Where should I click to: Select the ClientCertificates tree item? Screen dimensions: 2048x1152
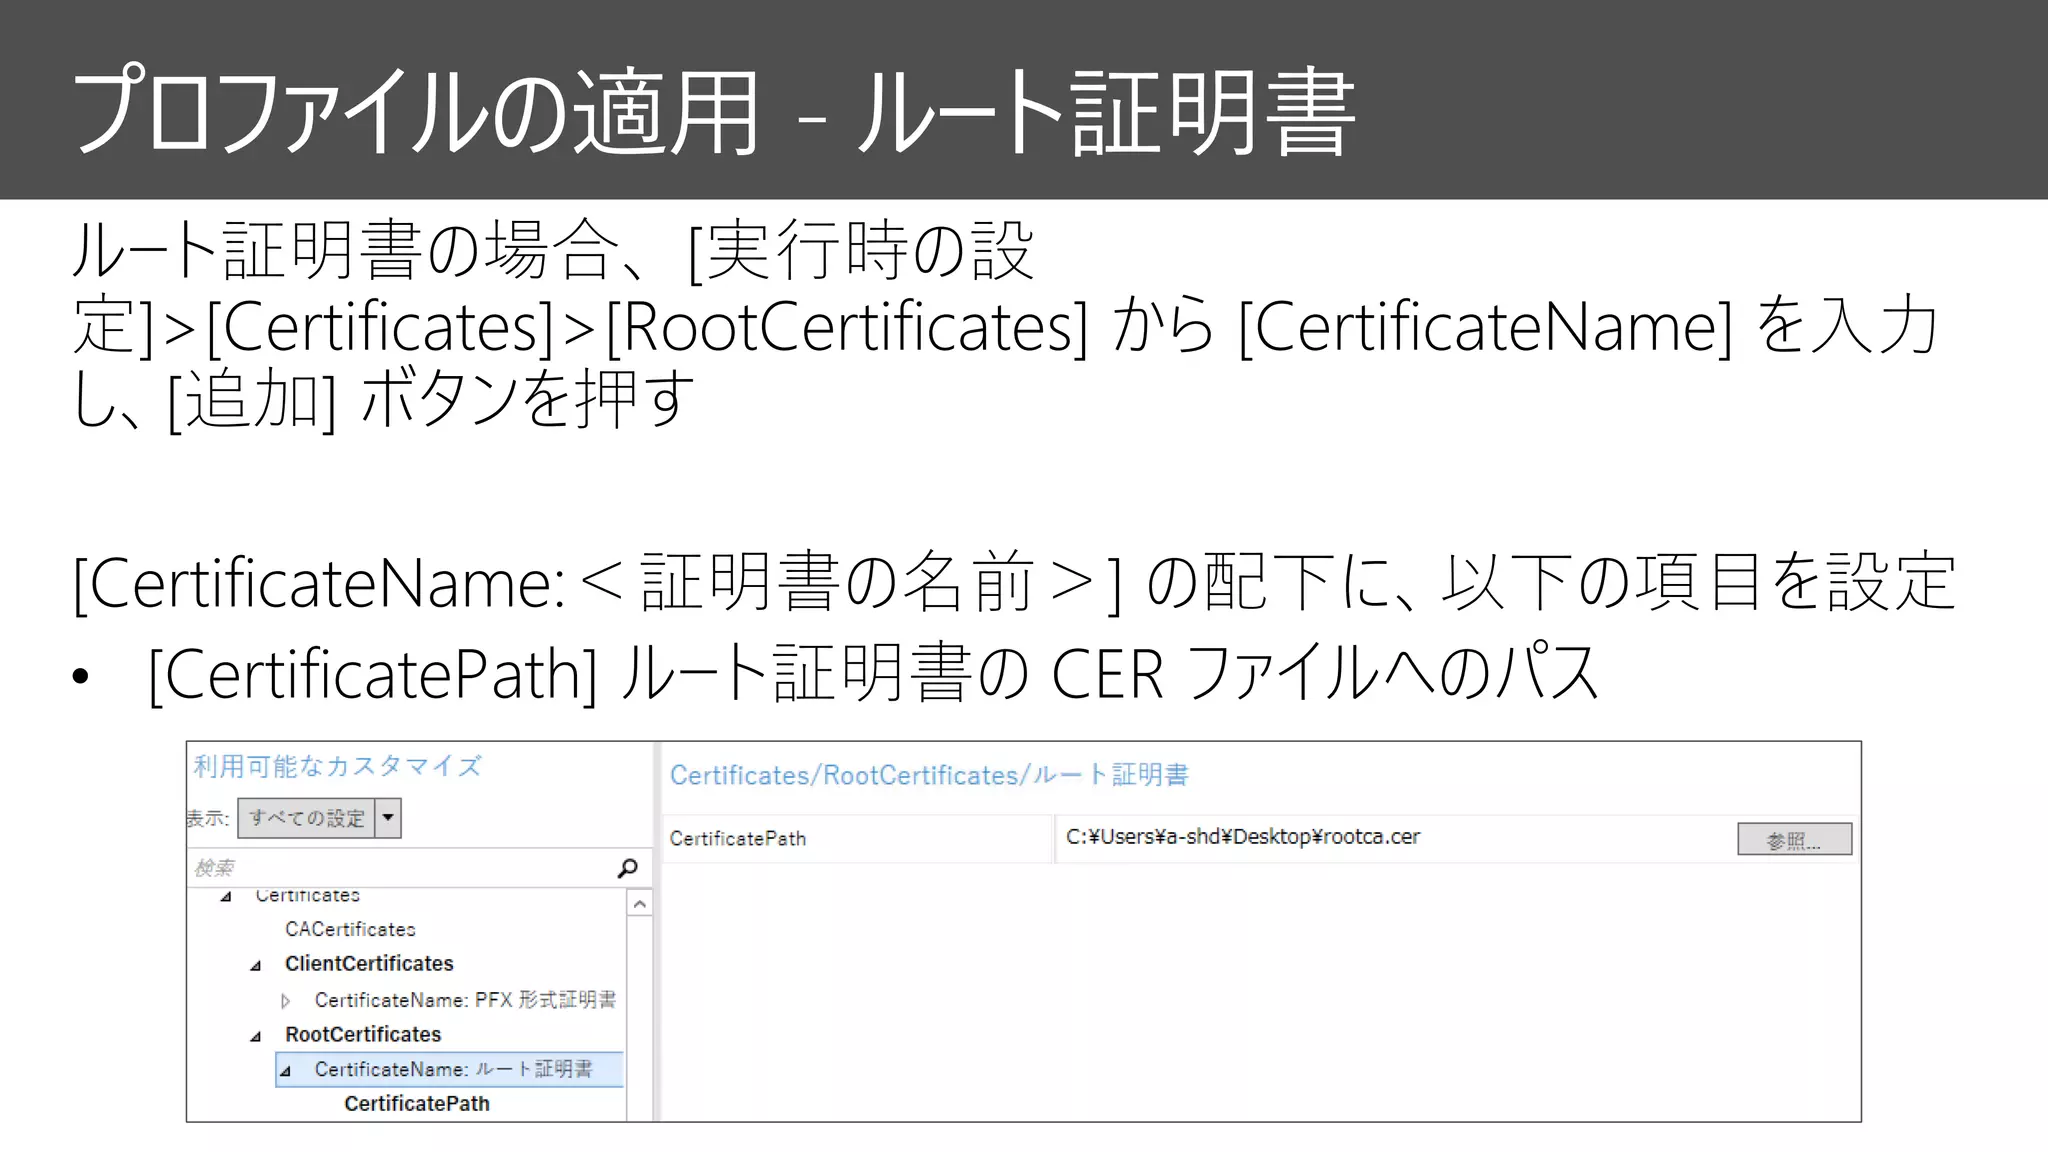(x=369, y=964)
